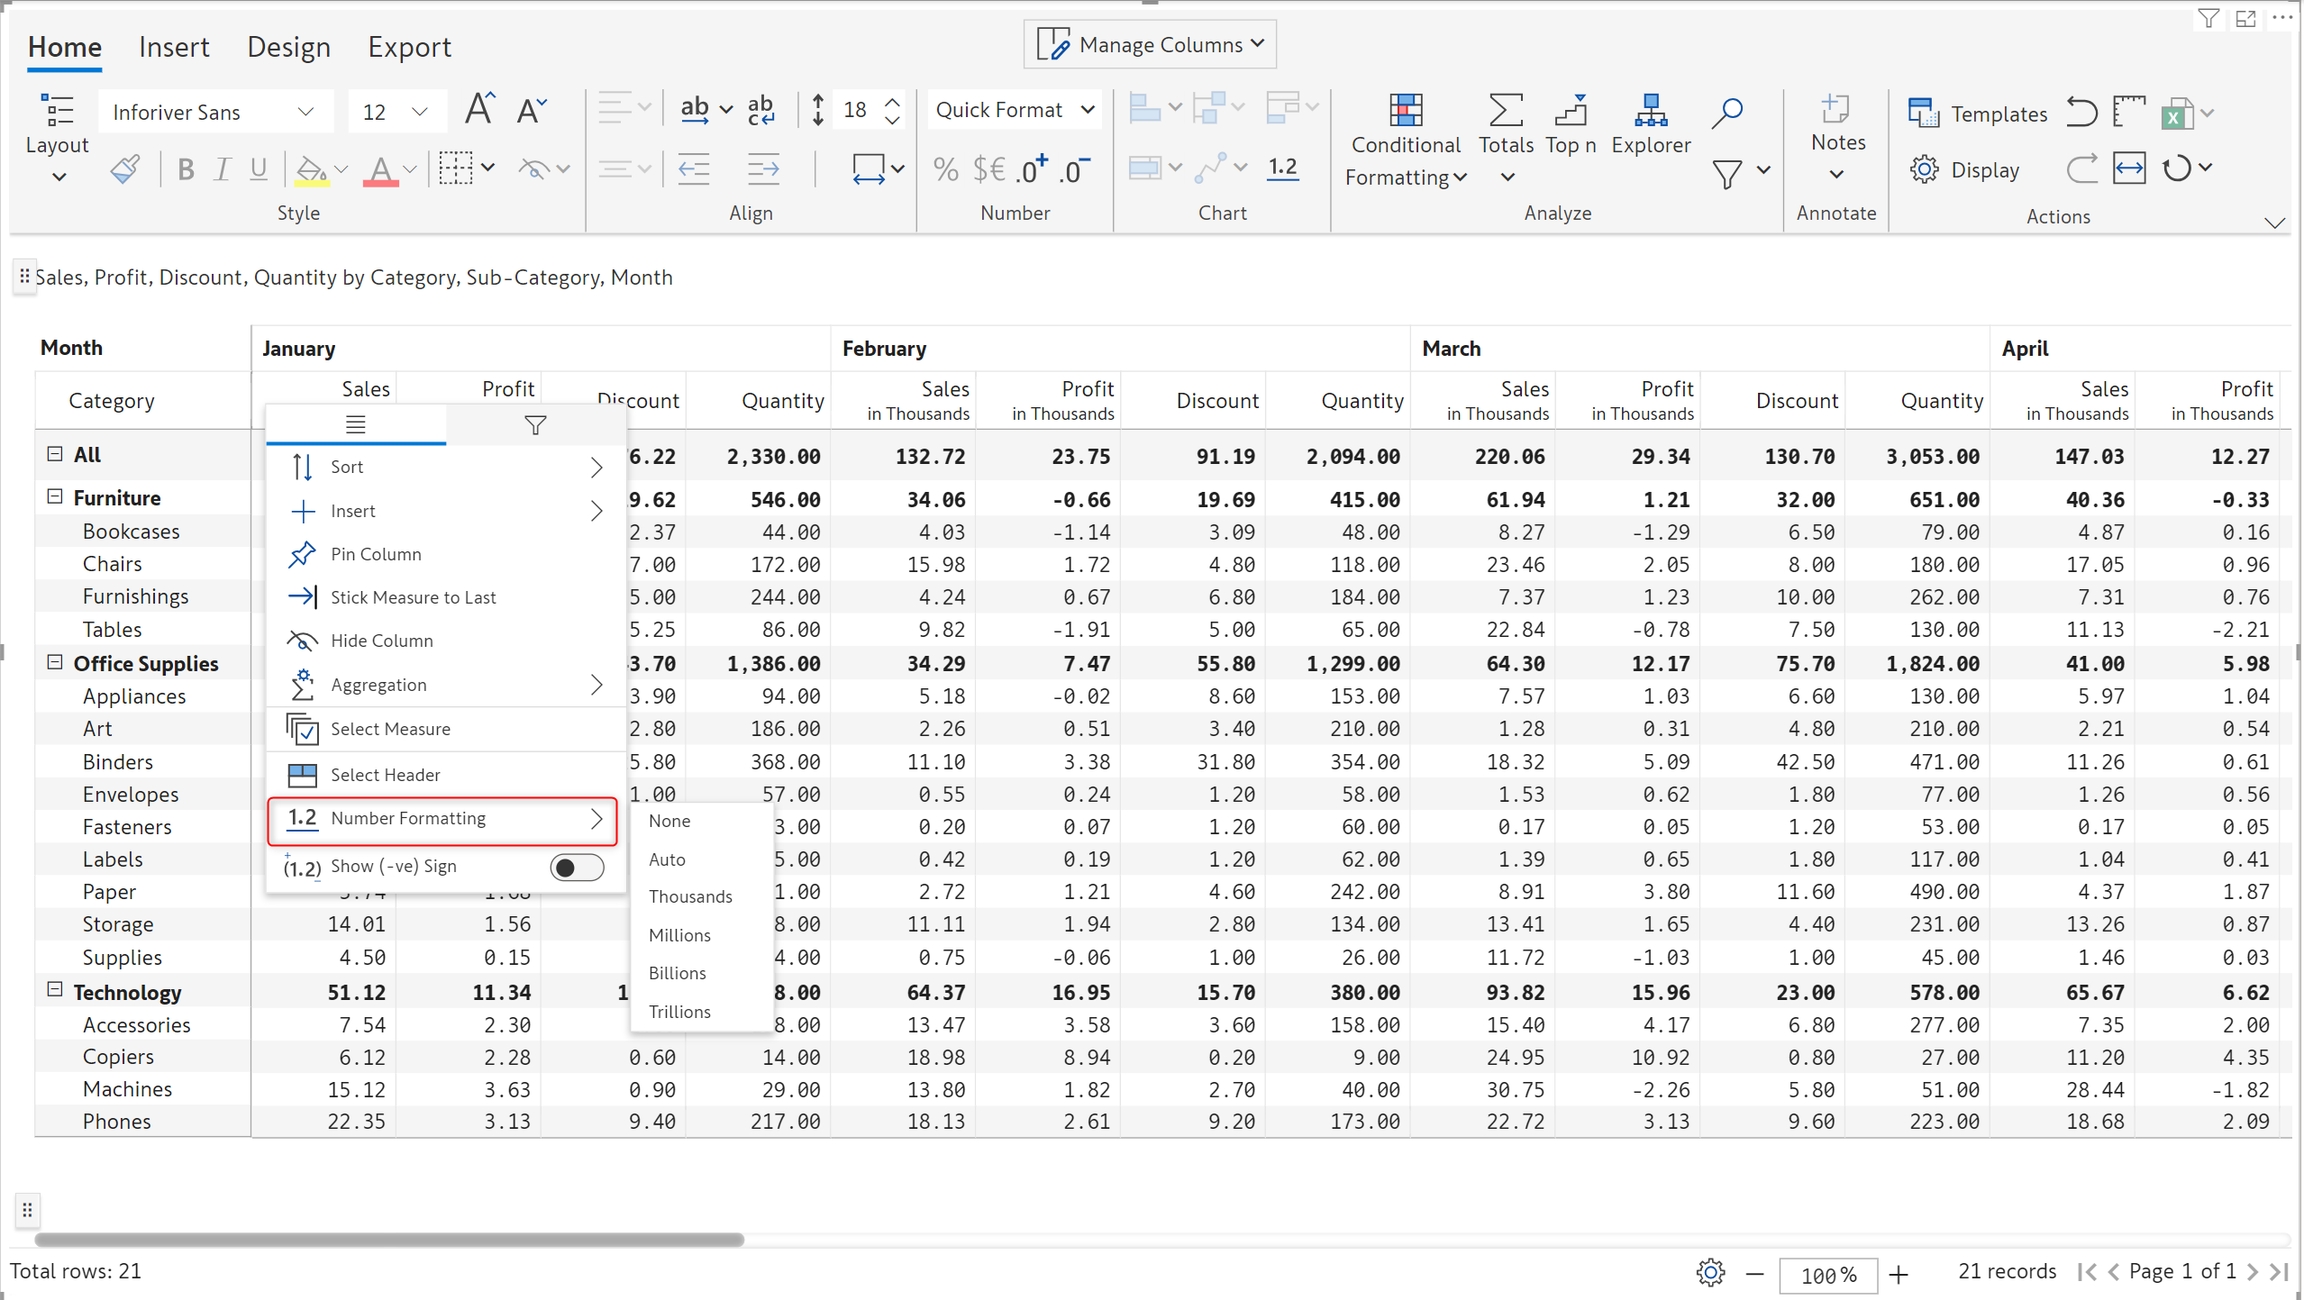This screenshot has width=2304, height=1300.
Task: Open the Explorer hierarchy icon
Action: (x=1650, y=111)
